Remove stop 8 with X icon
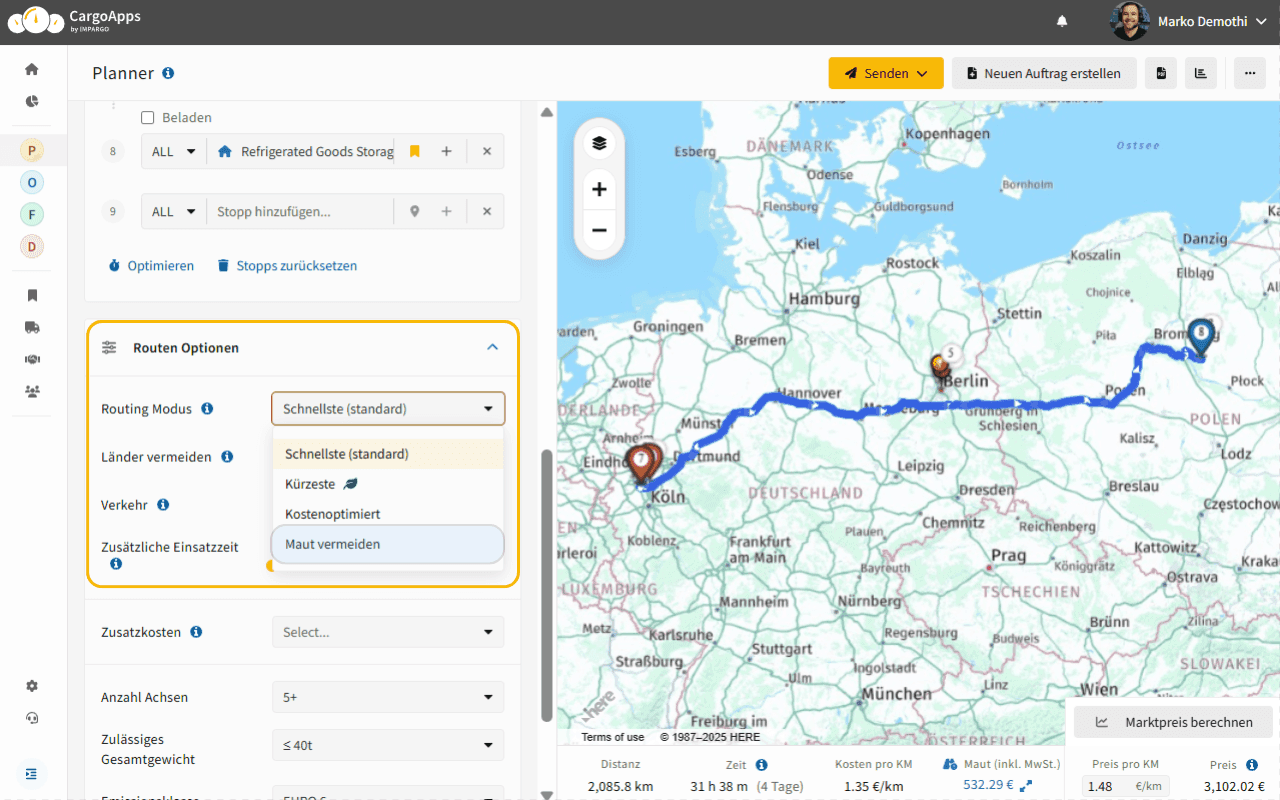This screenshot has height=800, width=1280. [487, 152]
